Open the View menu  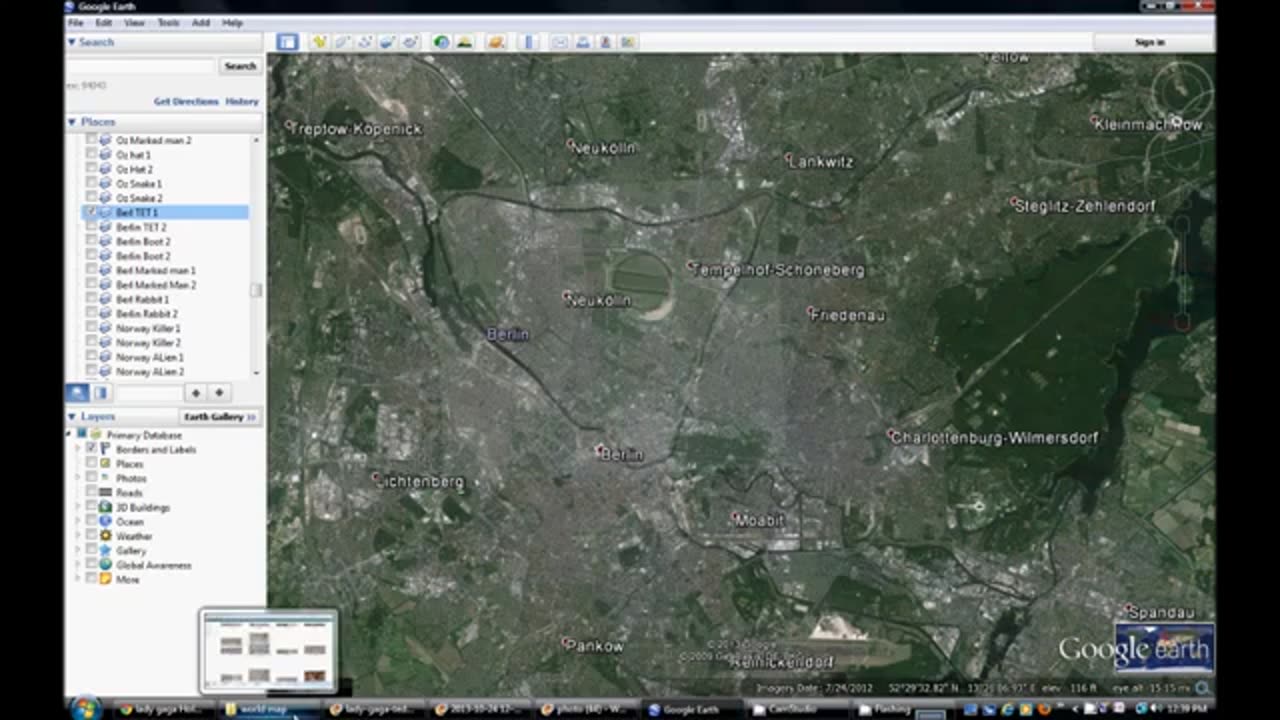(134, 22)
